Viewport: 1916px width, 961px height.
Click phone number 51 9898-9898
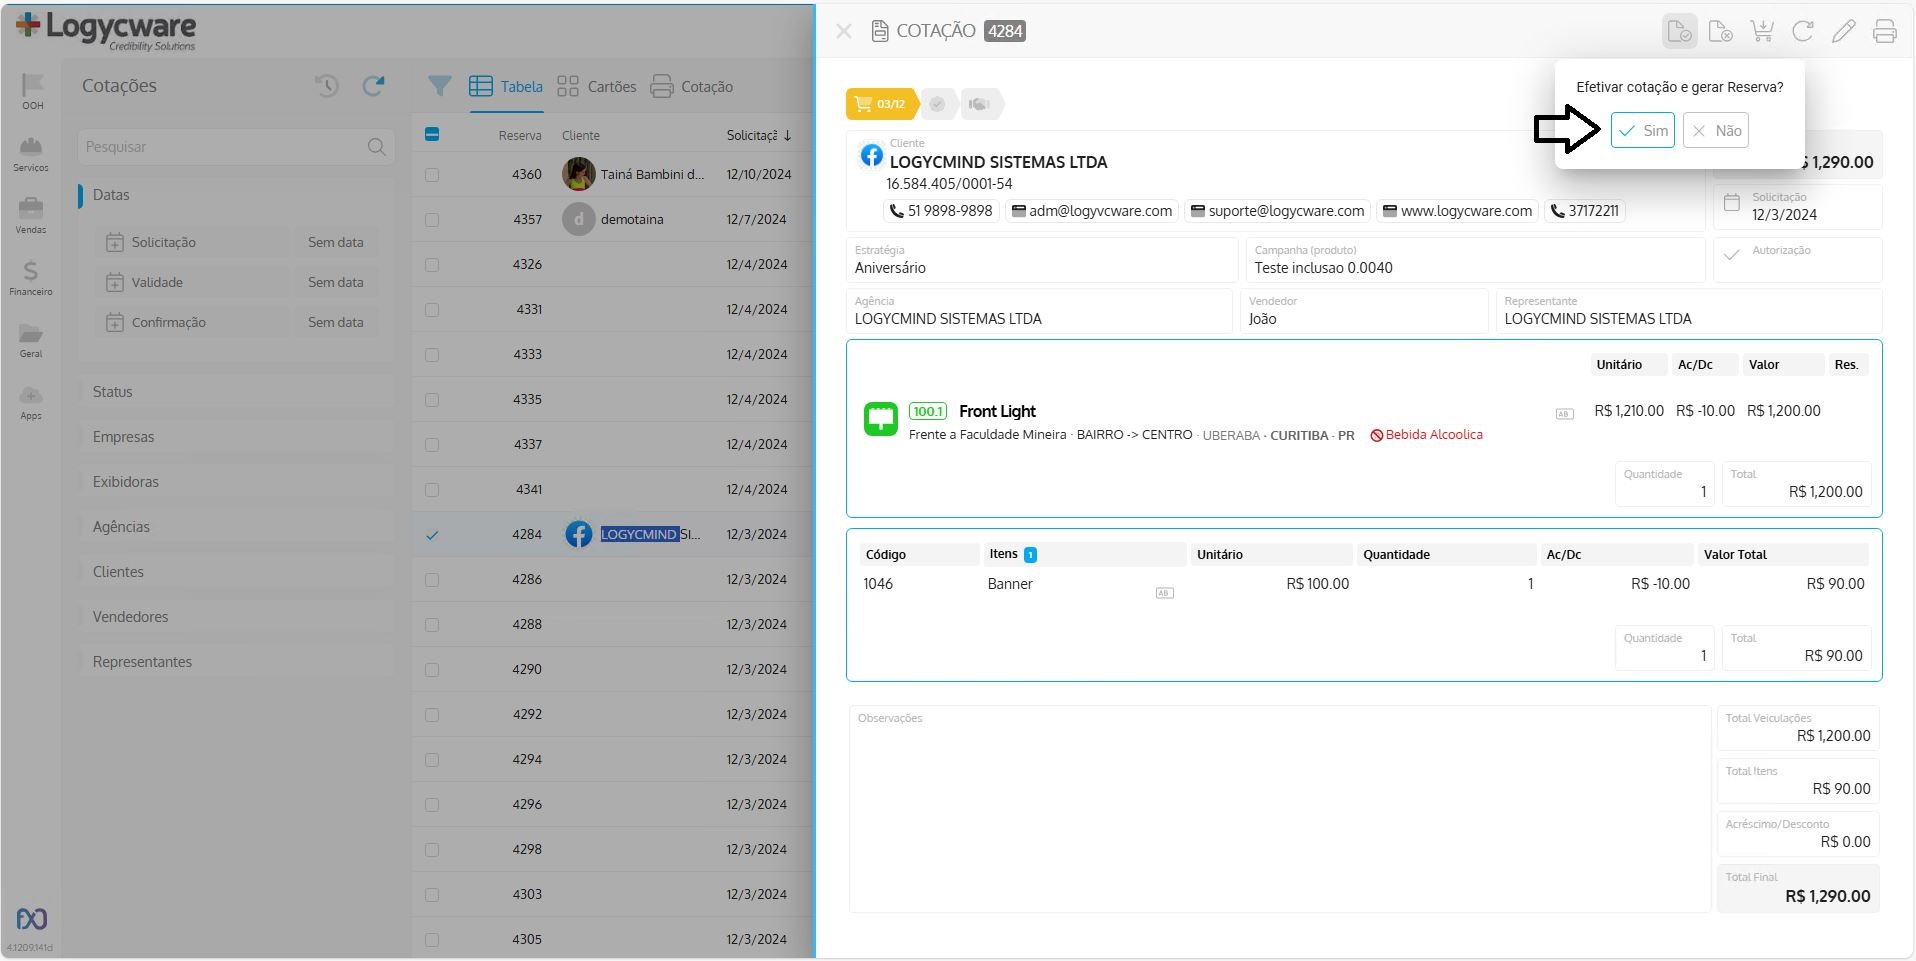[x=941, y=211]
